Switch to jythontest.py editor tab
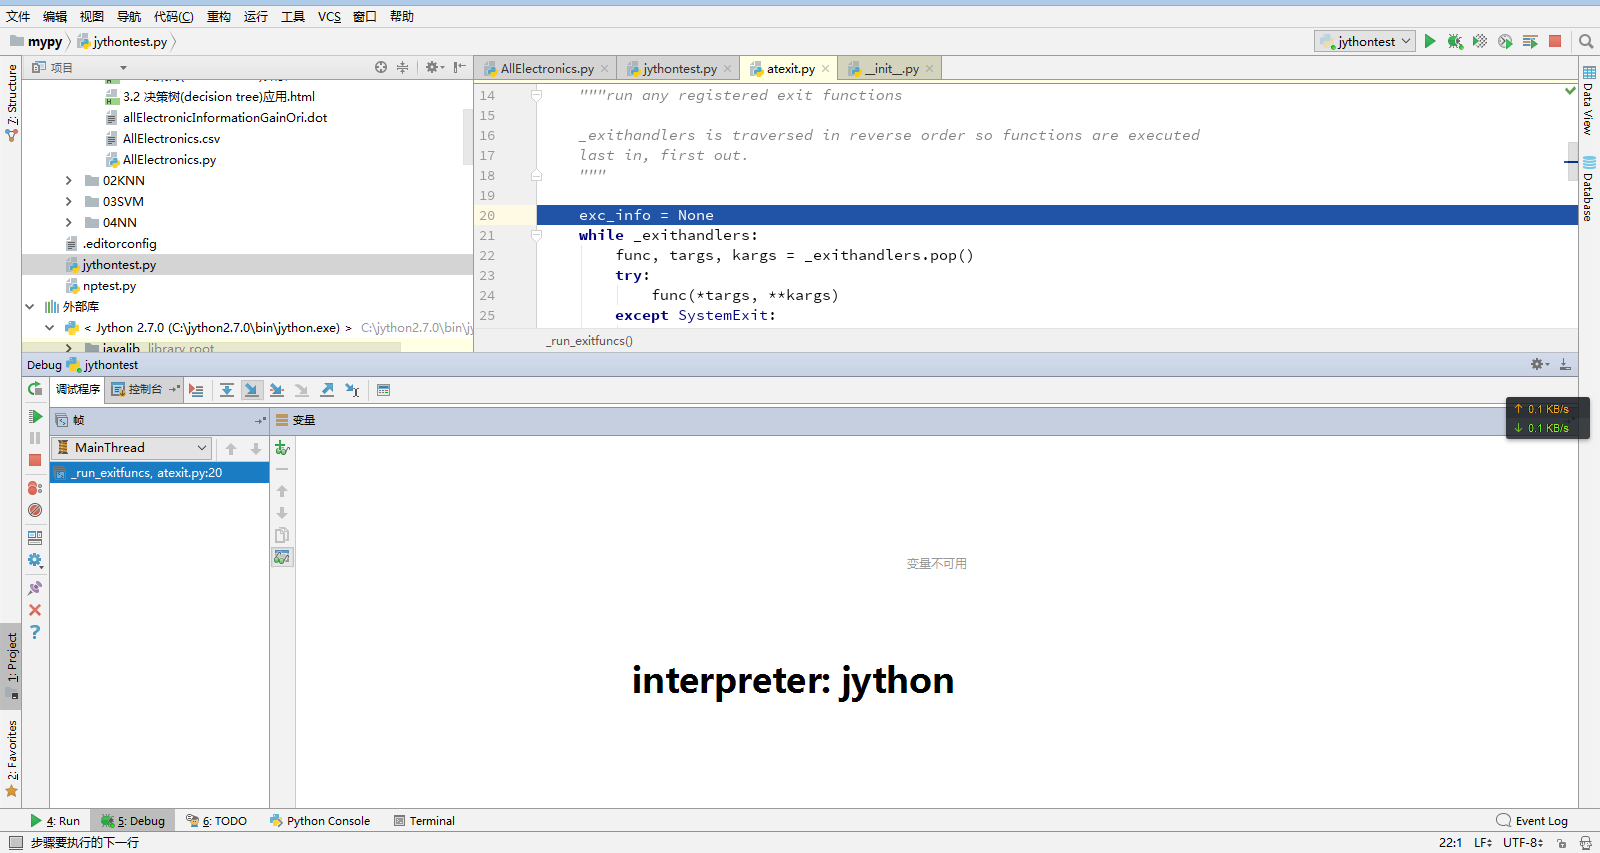Image resolution: width=1600 pixels, height=853 pixels. 679,69
